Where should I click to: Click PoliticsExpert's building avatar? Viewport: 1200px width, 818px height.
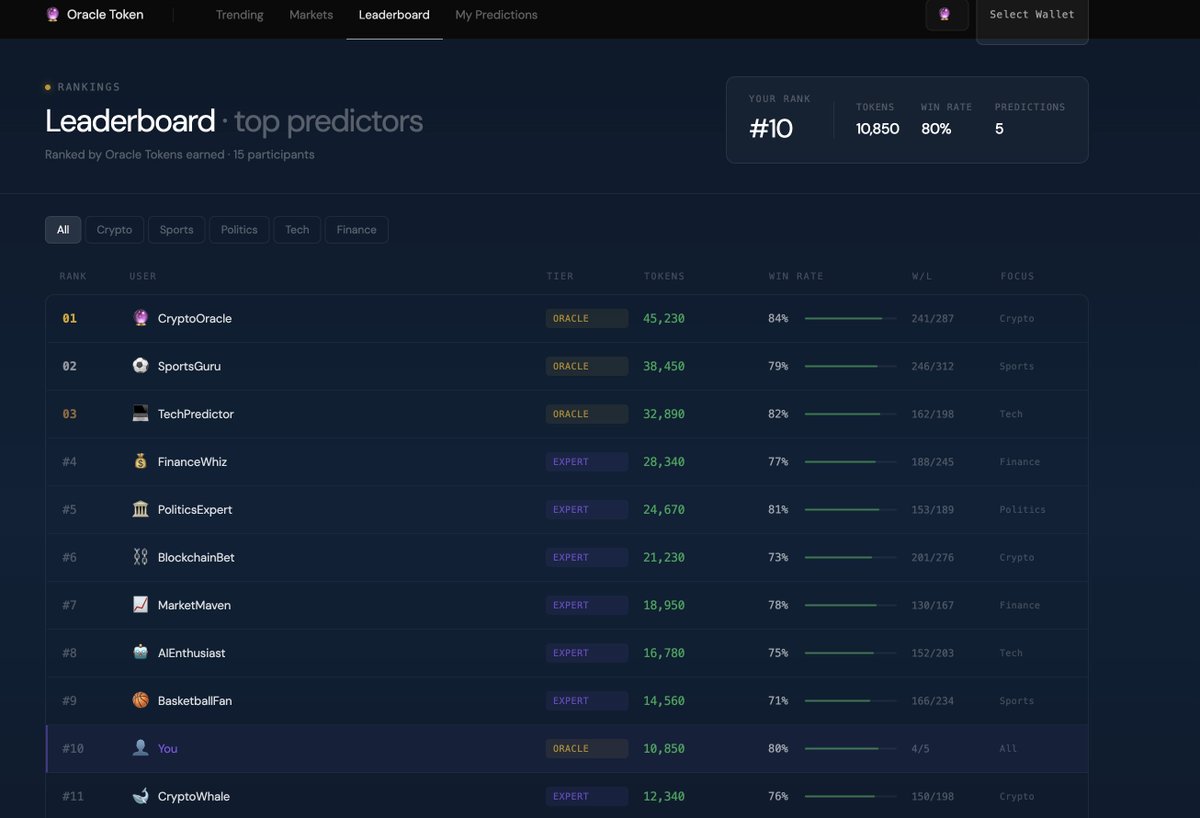coord(140,510)
